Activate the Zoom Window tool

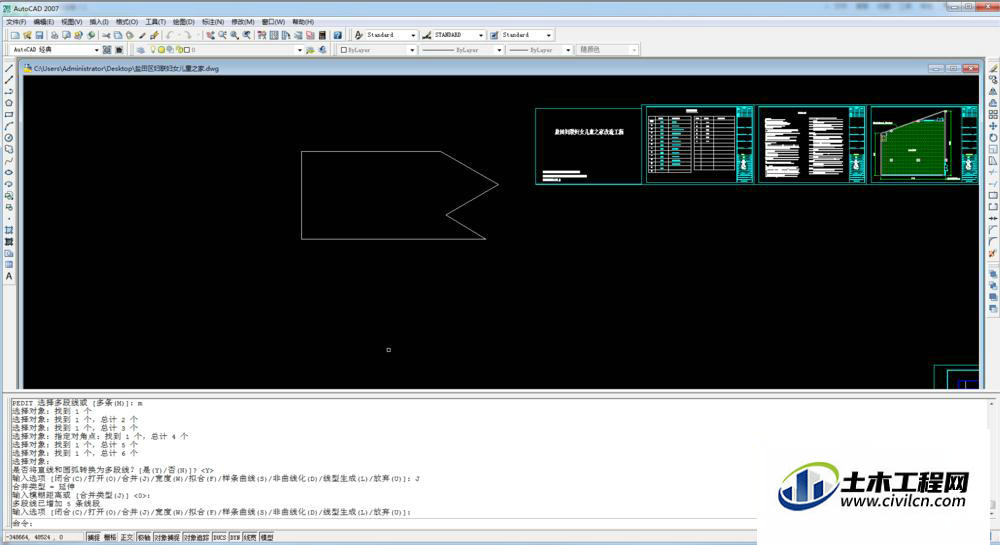pos(235,35)
